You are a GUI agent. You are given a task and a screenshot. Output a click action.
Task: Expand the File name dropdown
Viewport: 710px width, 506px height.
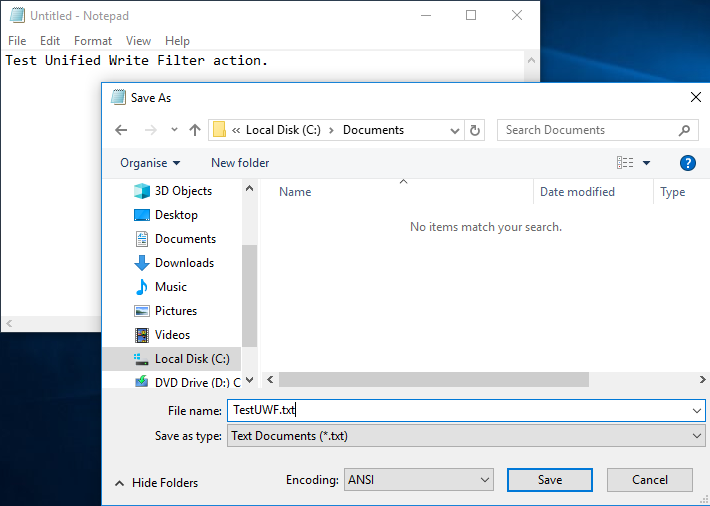click(x=696, y=411)
